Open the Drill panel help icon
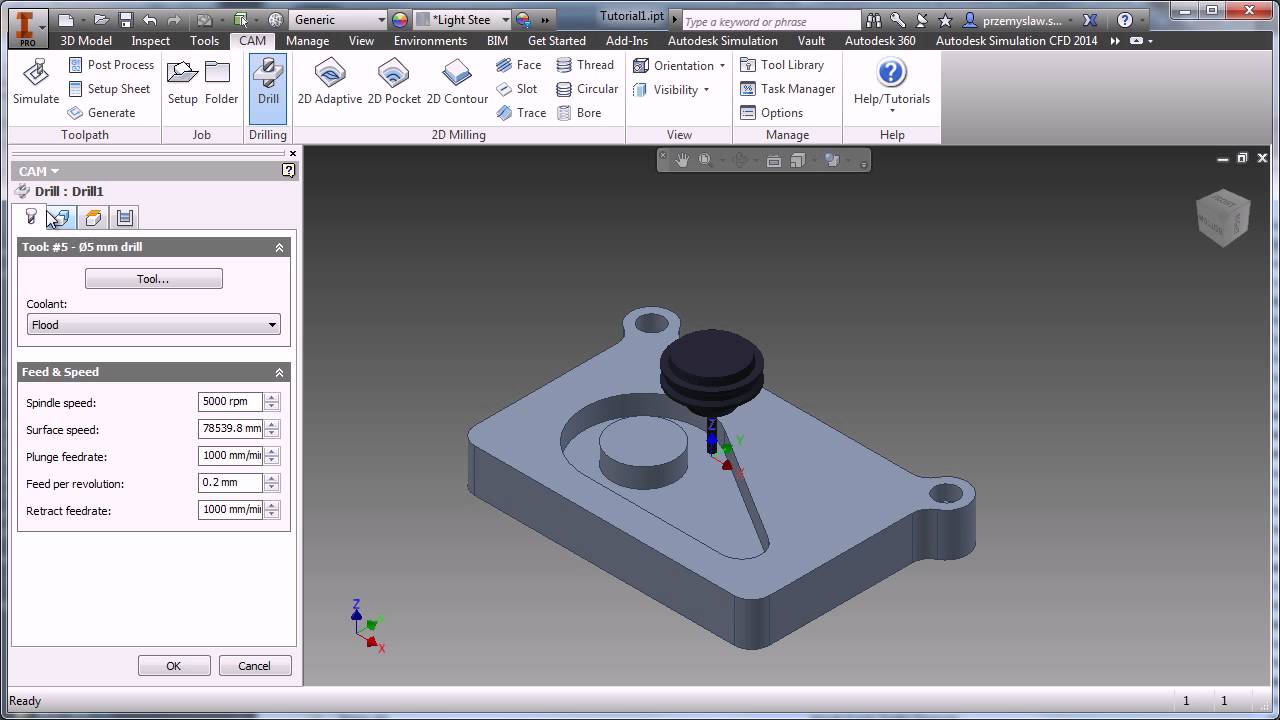The width and height of the screenshot is (1280, 720). [289, 171]
